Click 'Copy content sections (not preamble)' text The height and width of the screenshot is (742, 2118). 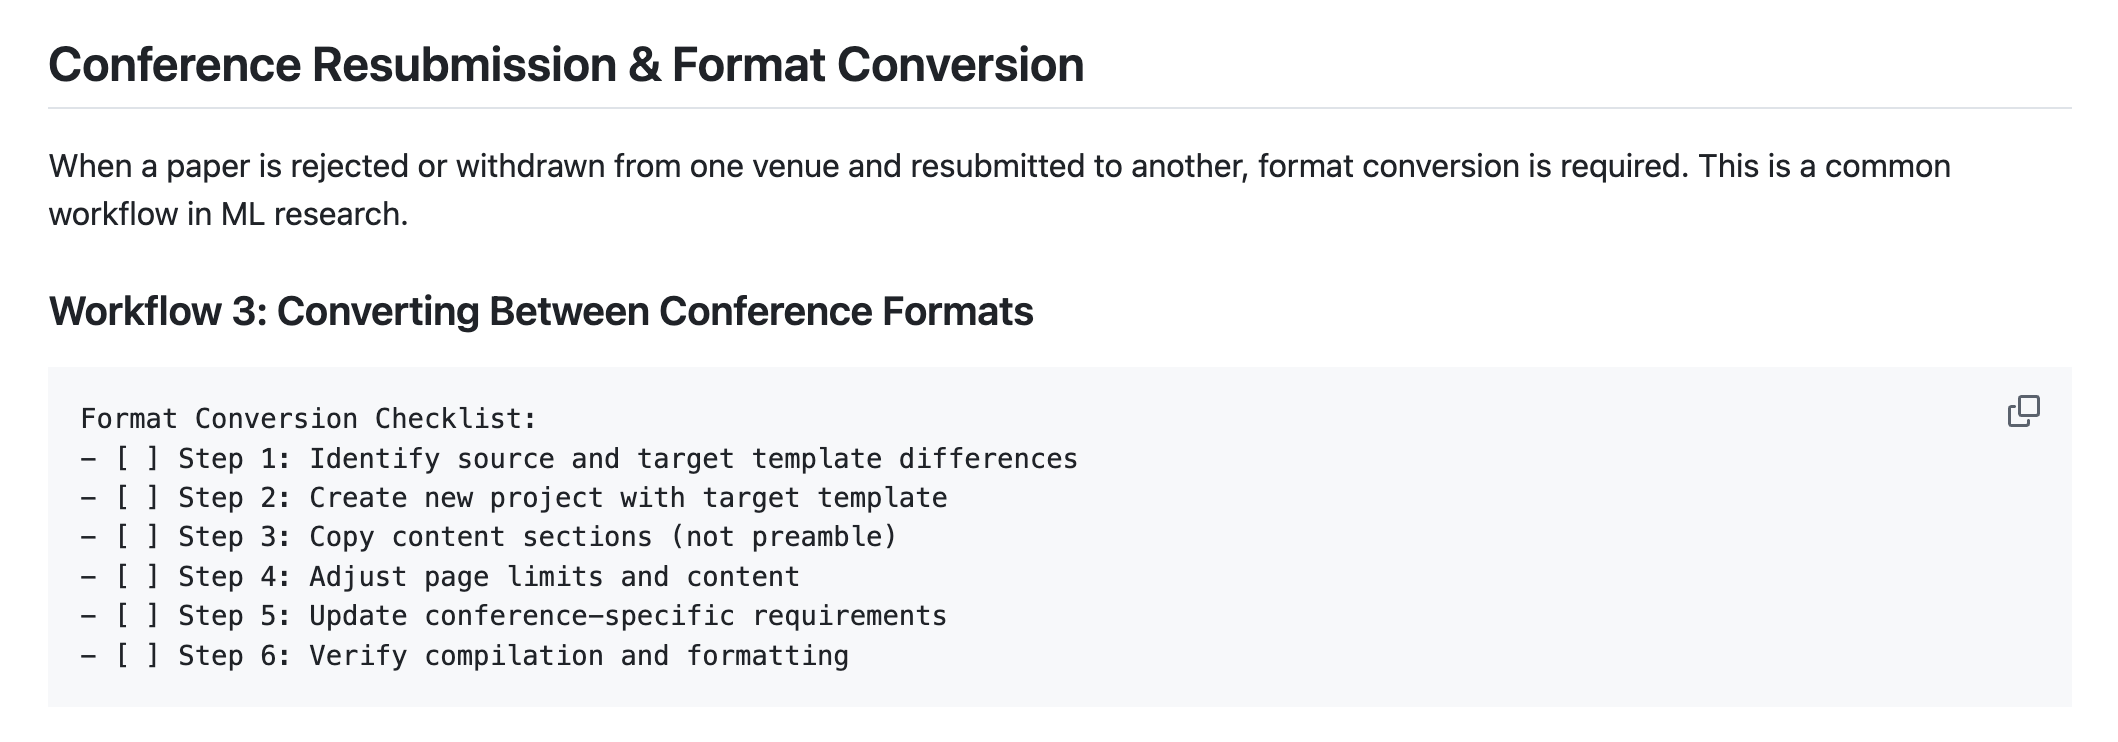click(x=602, y=537)
